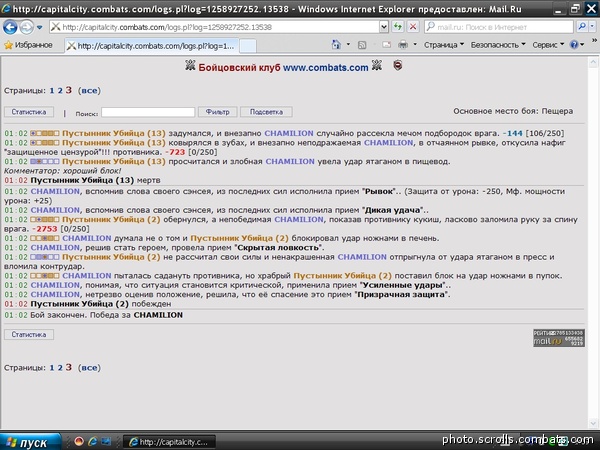Click the skull icon right of www.combats.com
600x450 pixels.
[x=377, y=66]
